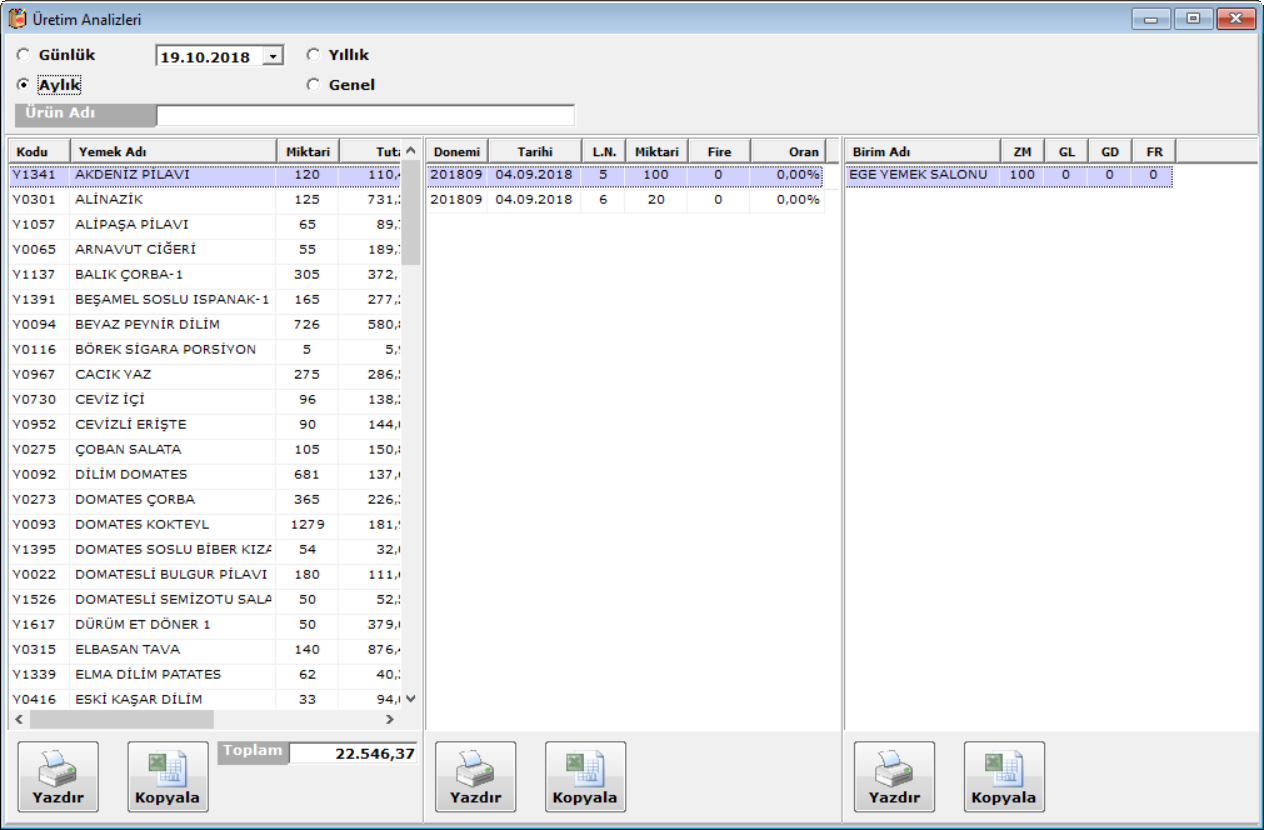Choose the Yıllık radio option
Viewport: 1264px width, 830px height.
(313, 56)
